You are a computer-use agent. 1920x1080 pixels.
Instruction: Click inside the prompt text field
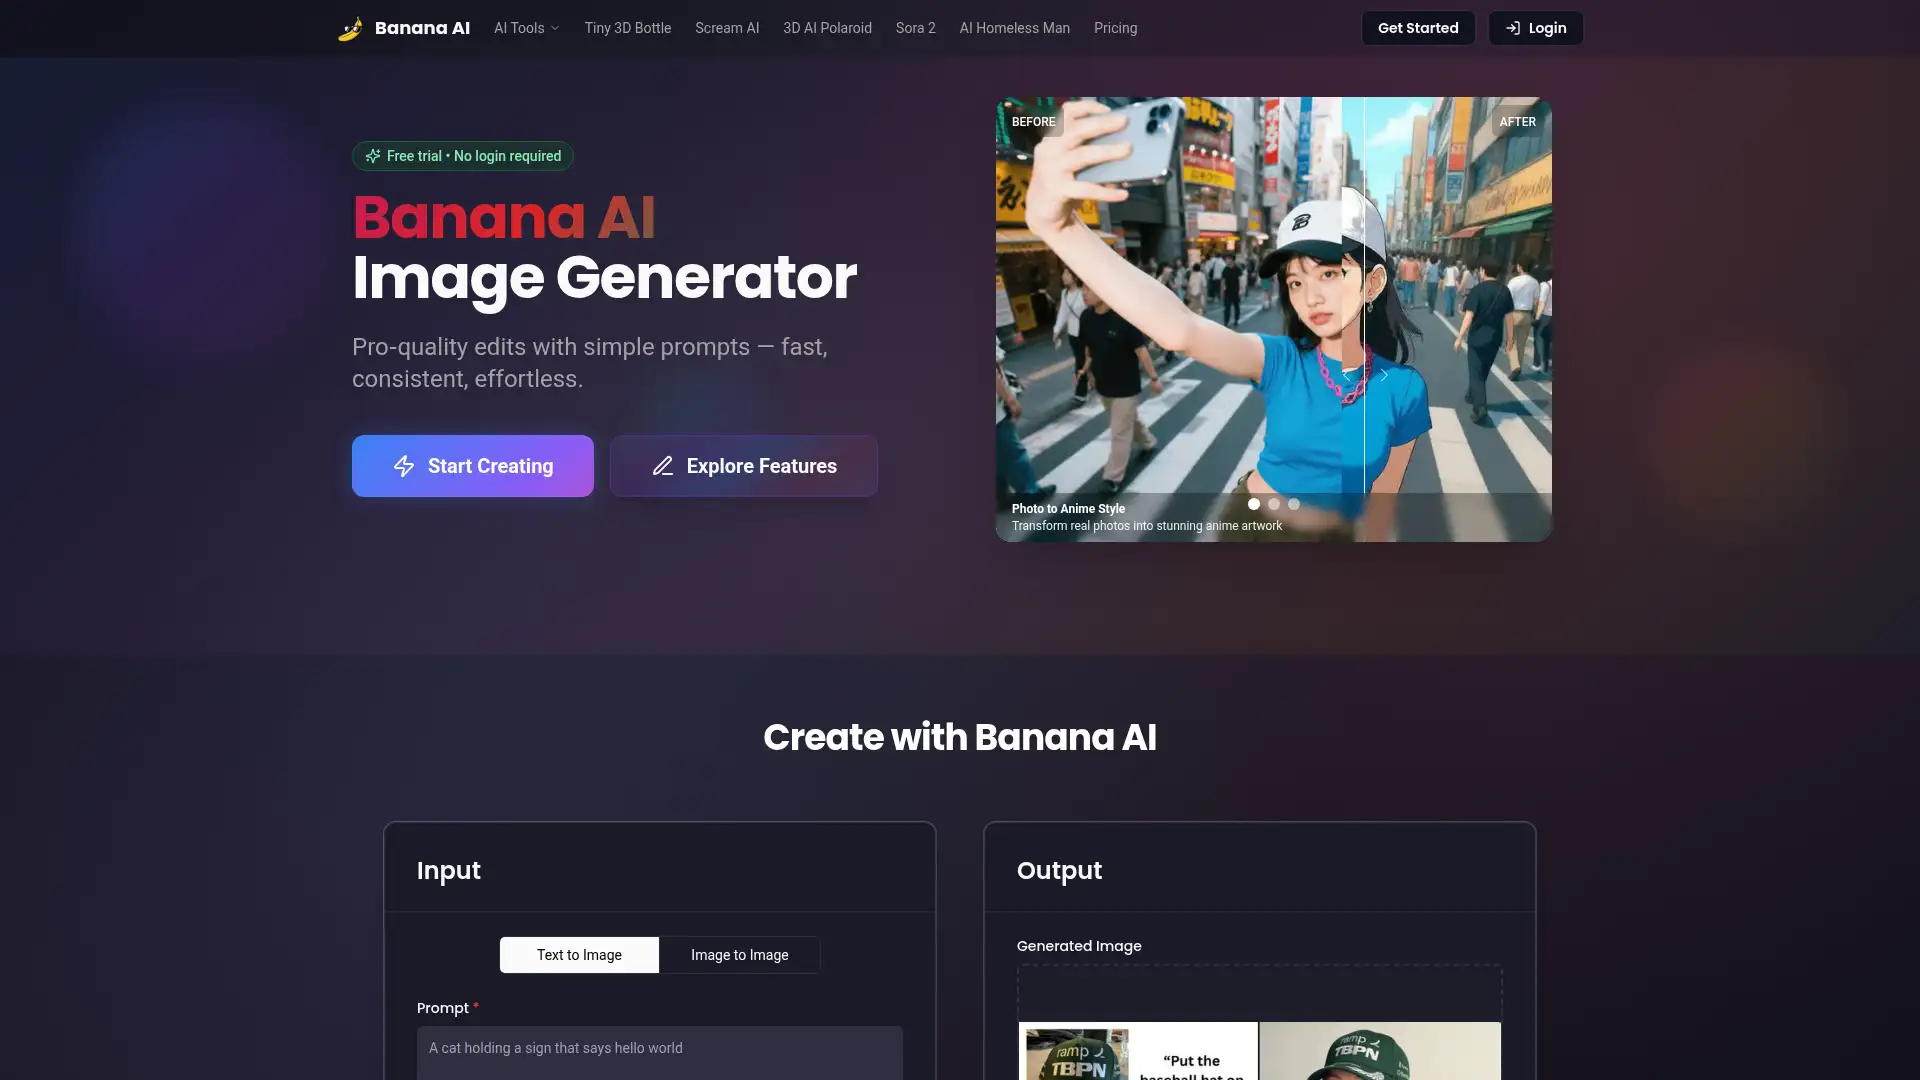coord(659,1052)
